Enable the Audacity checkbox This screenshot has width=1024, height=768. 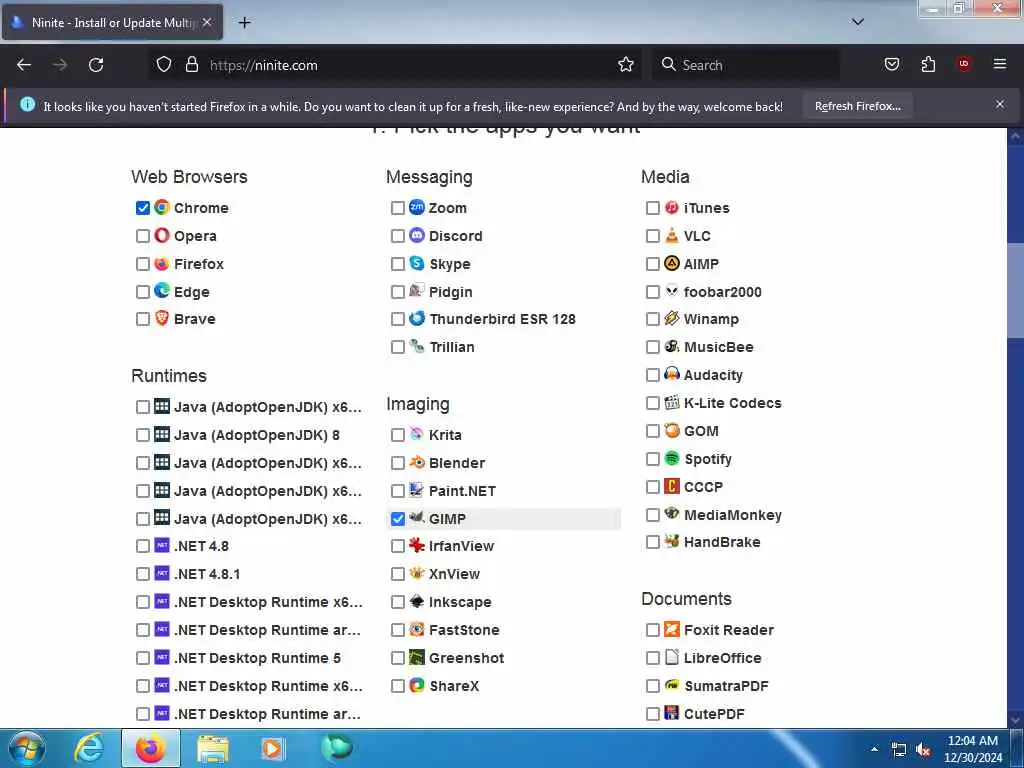pos(652,375)
